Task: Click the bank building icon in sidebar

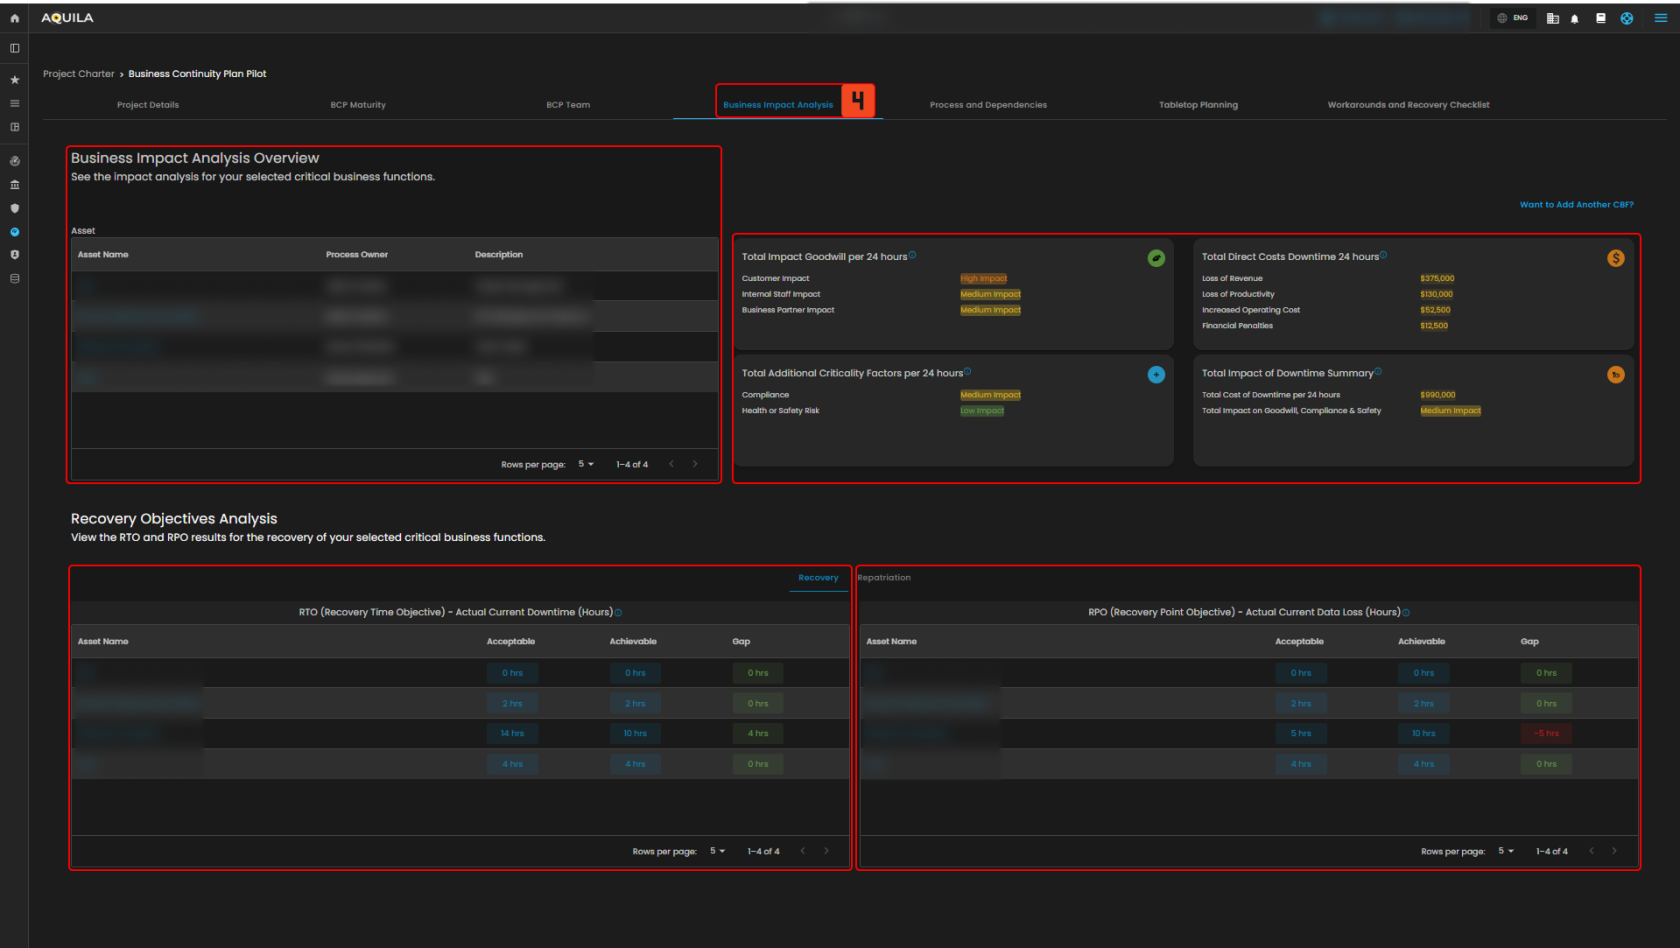Action: (14, 185)
